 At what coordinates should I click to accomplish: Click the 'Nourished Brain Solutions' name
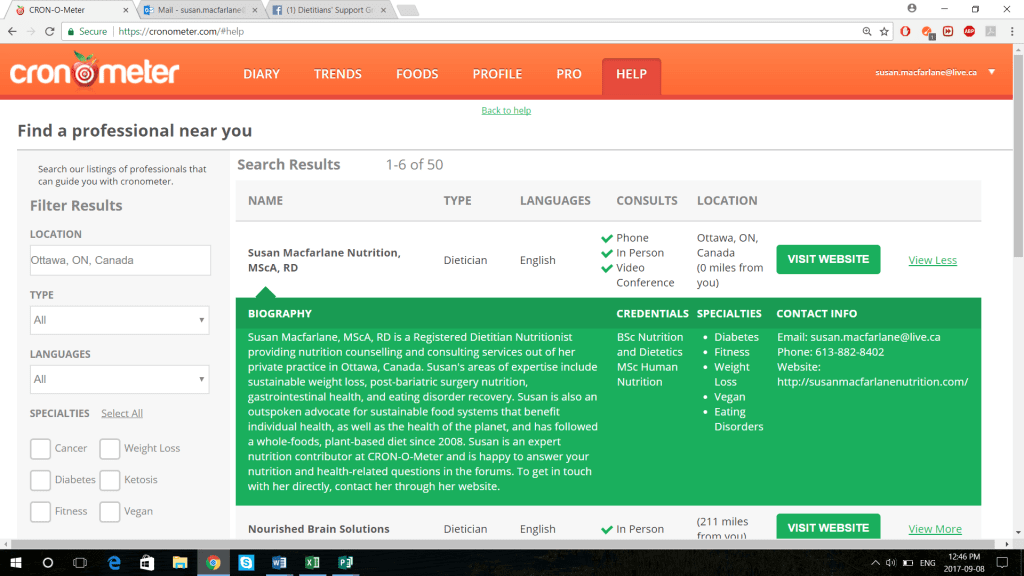[319, 529]
